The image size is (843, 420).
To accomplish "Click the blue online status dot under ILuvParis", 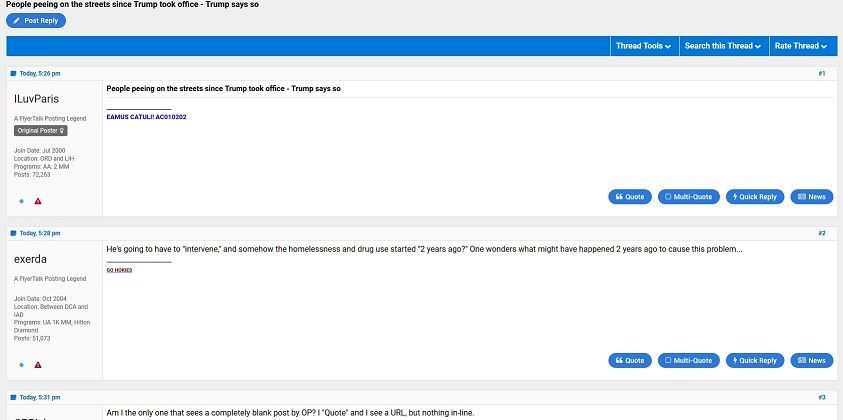I will [x=22, y=201].
